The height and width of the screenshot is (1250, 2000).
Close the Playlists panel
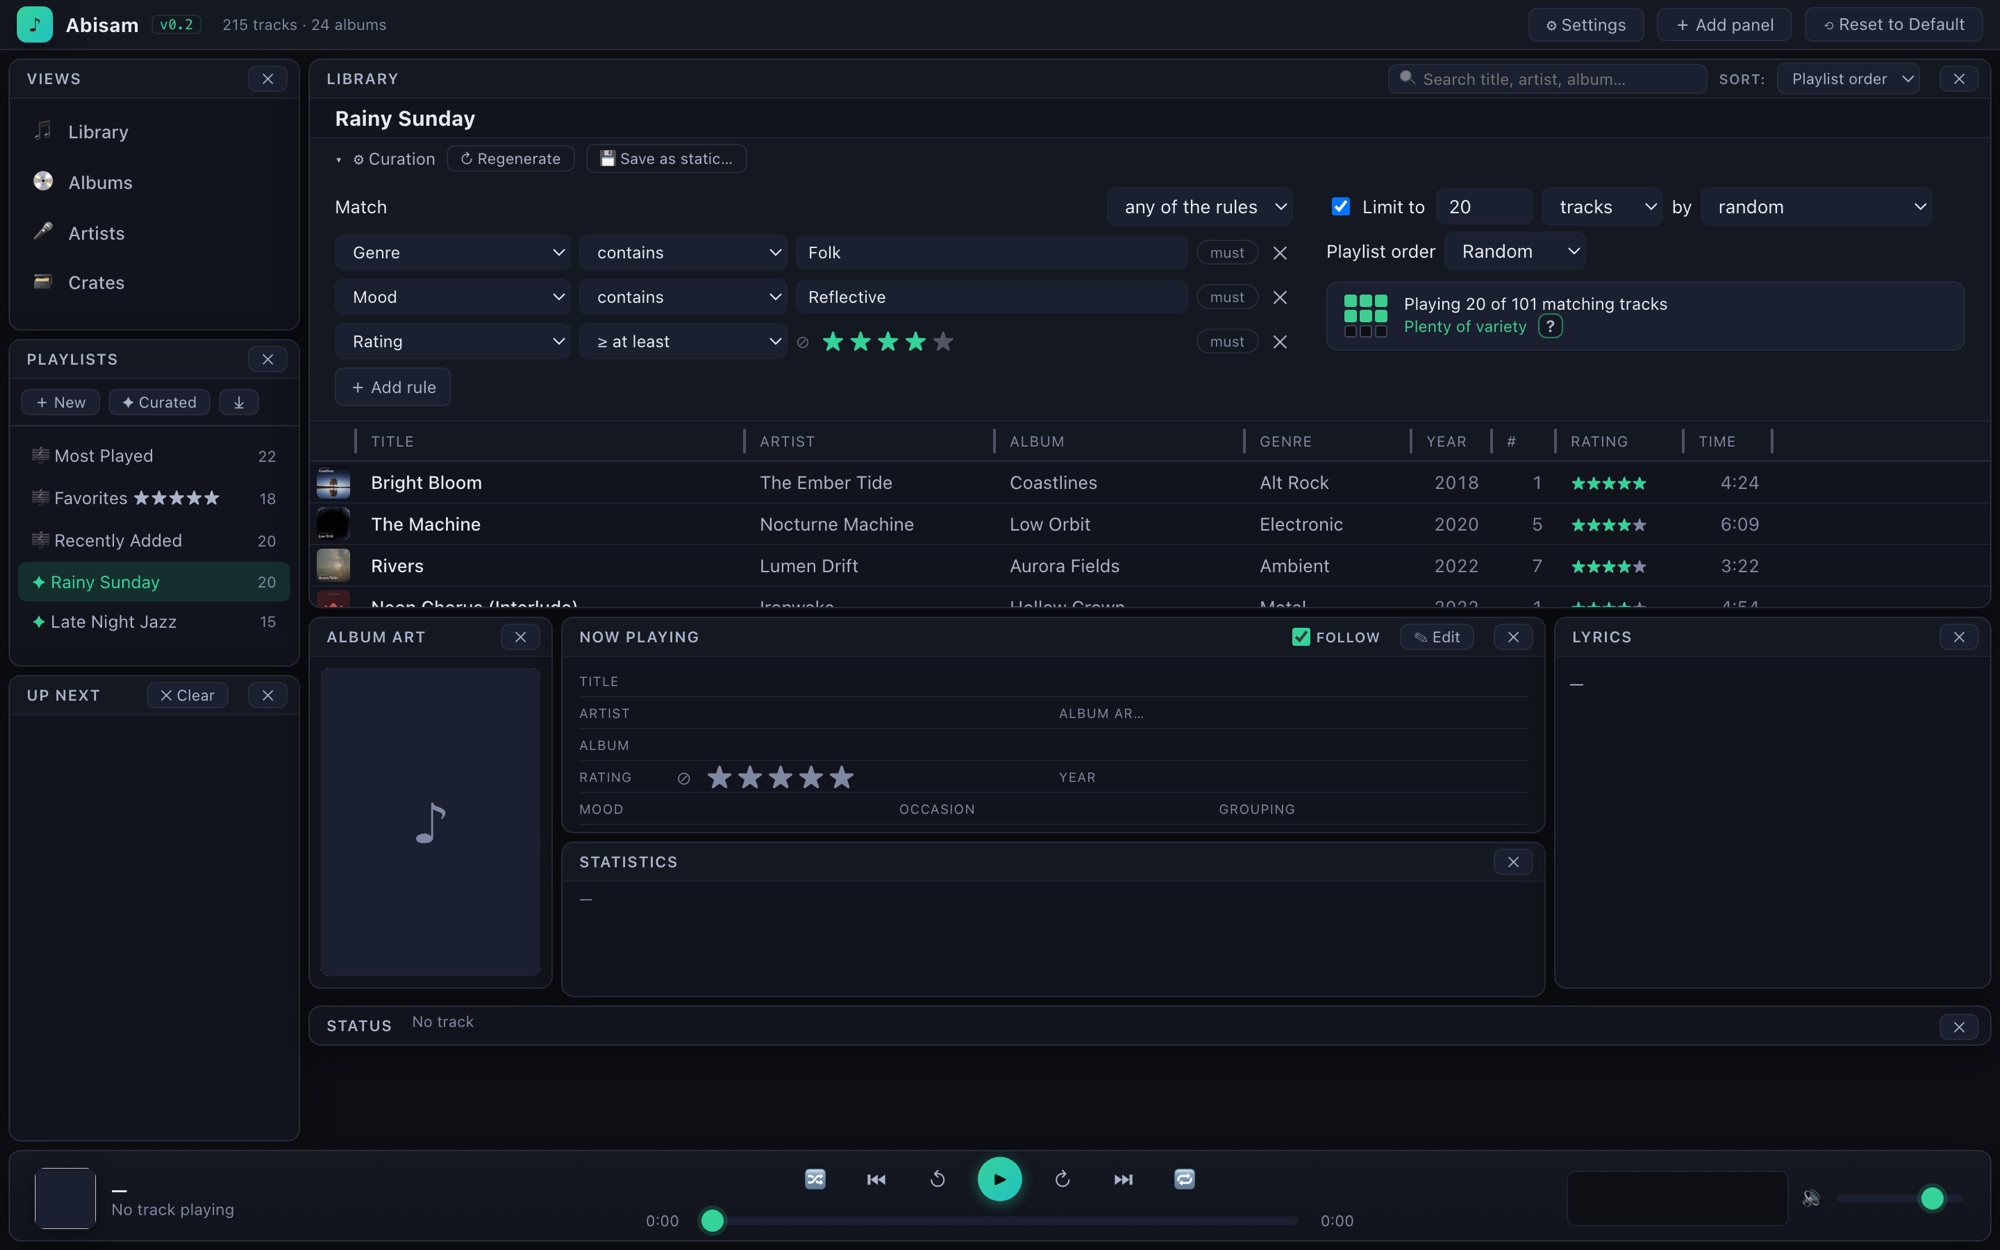pyautogui.click(x=268, y=359)
